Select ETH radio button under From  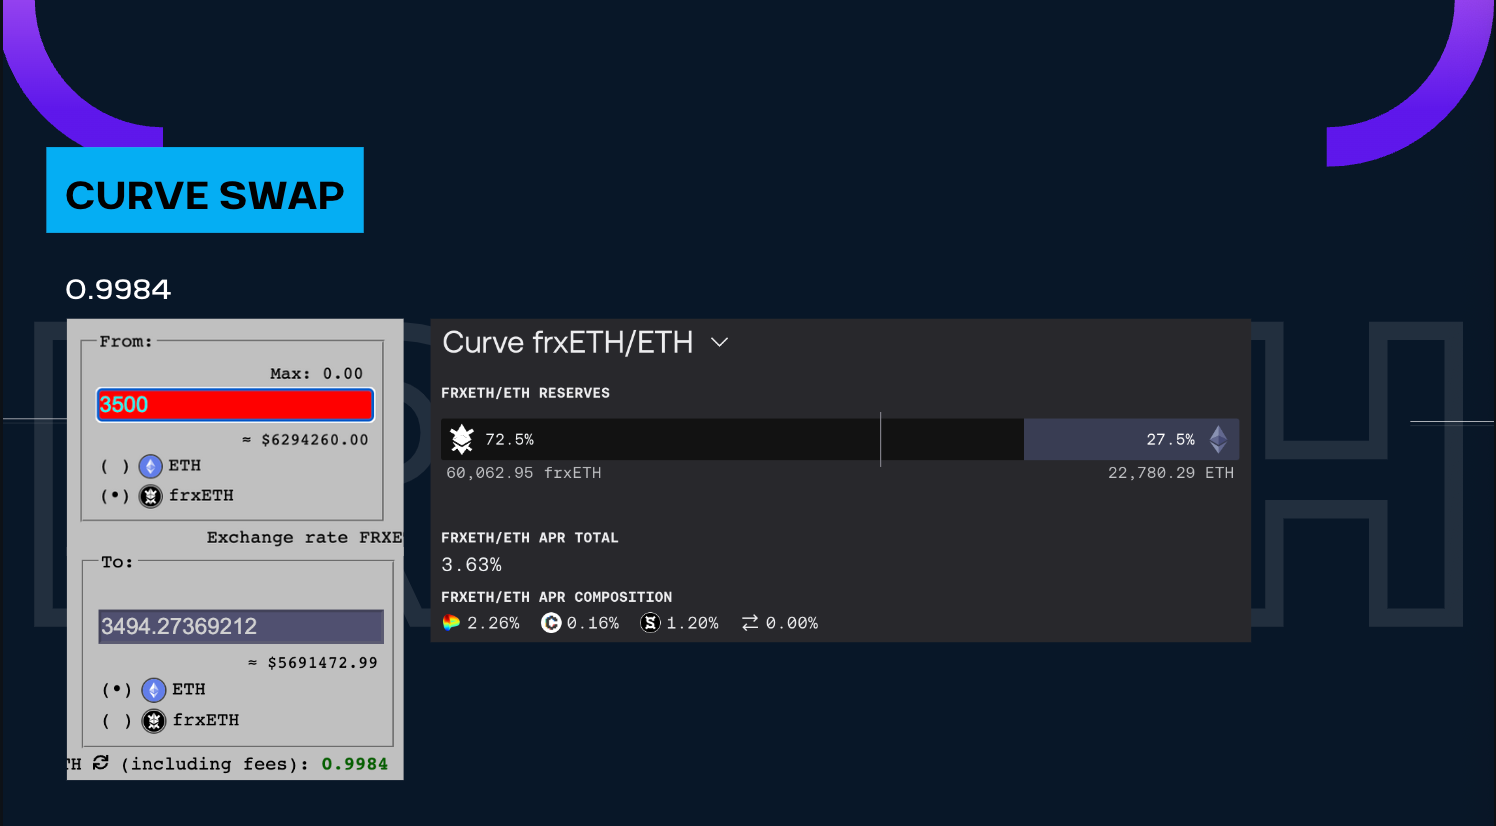(x=115, y=466)
